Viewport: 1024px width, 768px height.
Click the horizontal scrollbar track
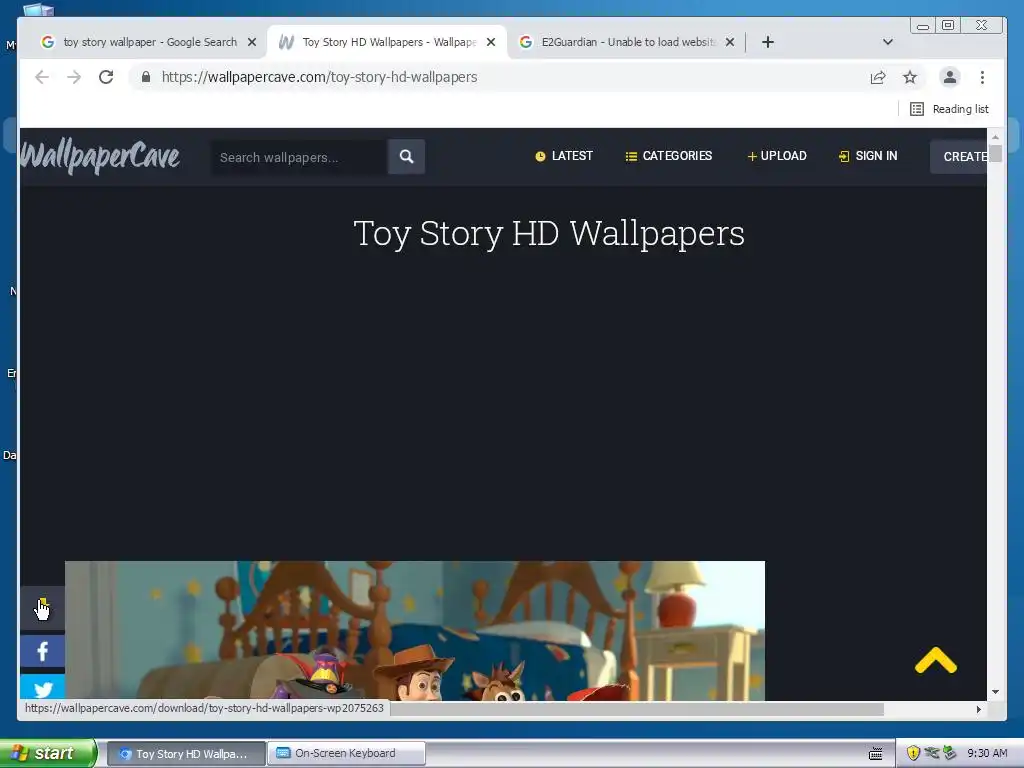point(927,709)
